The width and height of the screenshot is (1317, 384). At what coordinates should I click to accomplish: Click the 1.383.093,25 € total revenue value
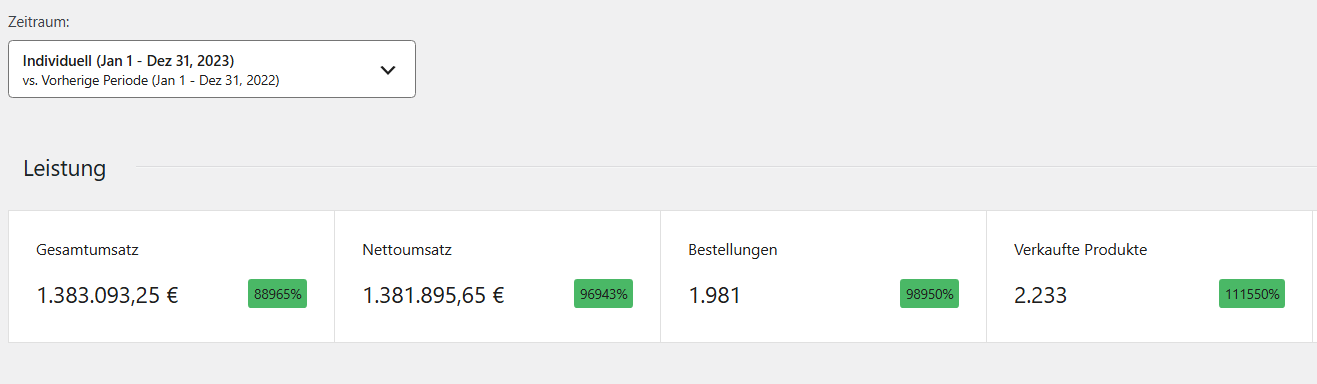(x=108, y=295)
